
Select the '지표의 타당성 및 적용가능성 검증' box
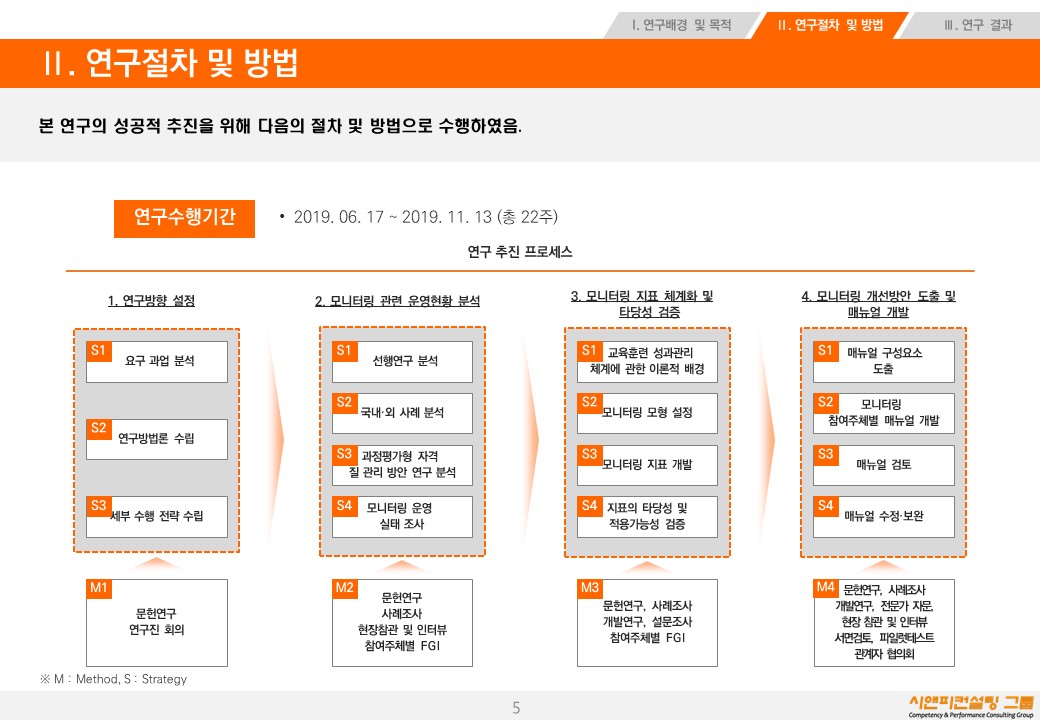(647, 516)
